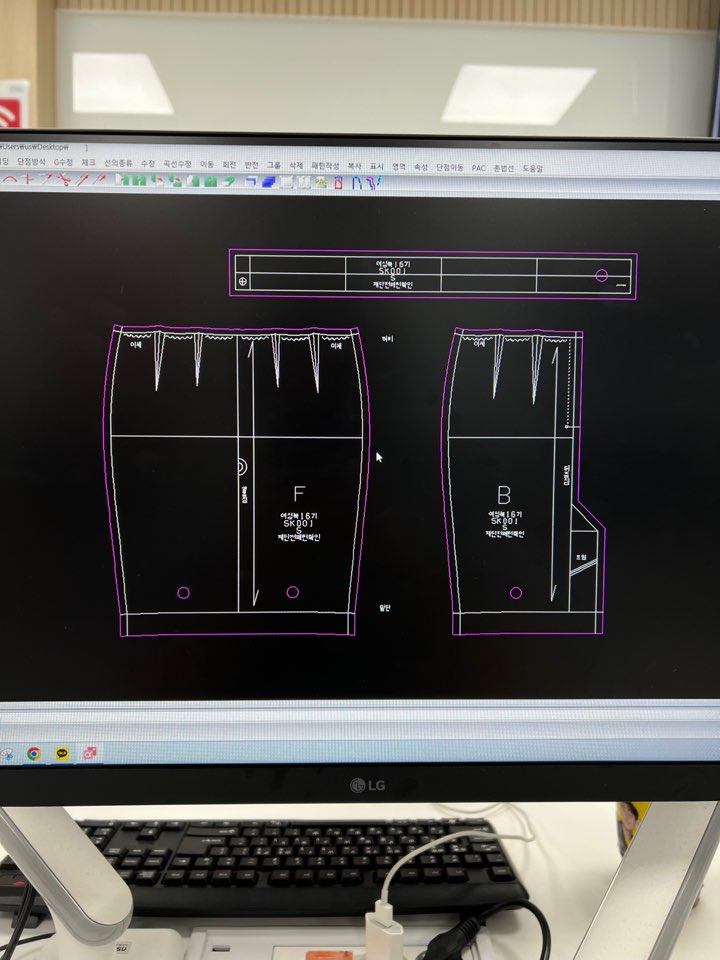Click the red curve tool icon in toolbar
The height and width of the screenshot is (960, 720).
click(10, 181)
